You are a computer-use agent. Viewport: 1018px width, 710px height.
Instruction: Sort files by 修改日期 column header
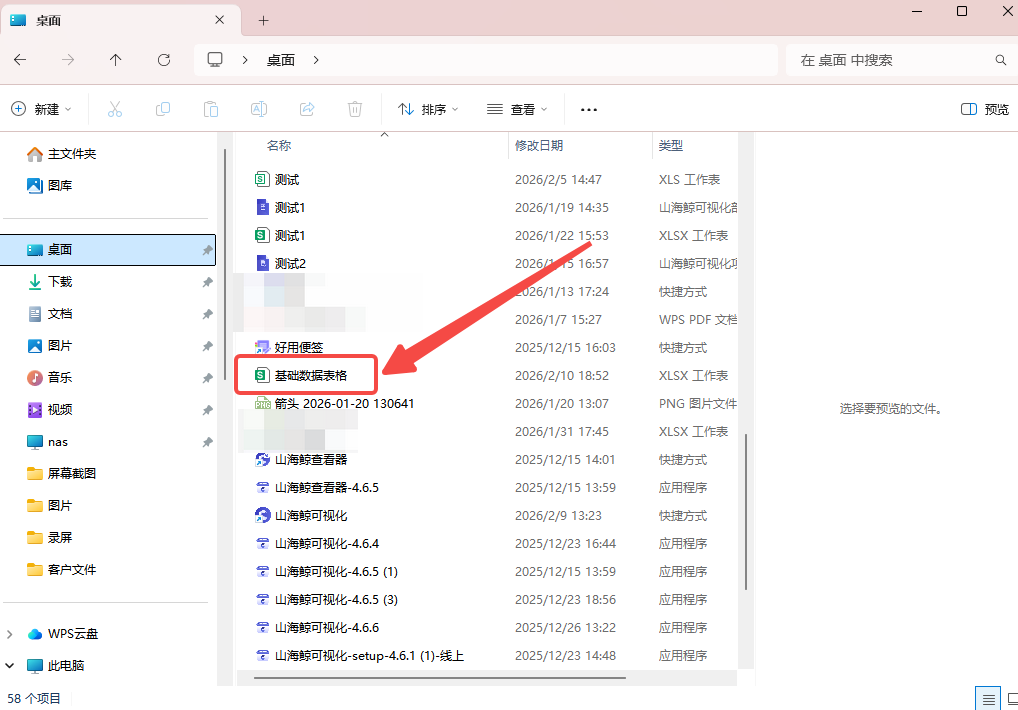pyautogui.click(x=539, y=146)
